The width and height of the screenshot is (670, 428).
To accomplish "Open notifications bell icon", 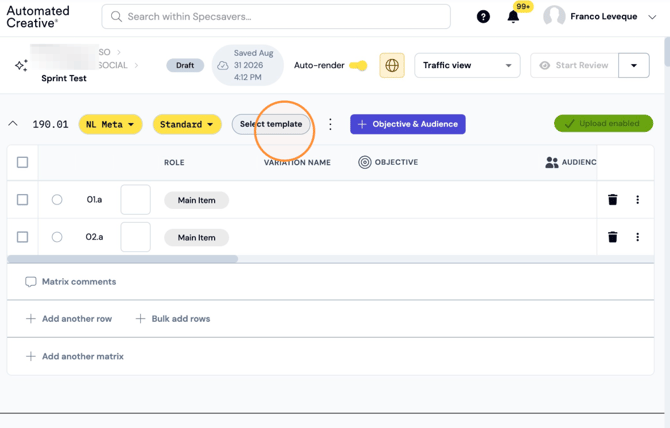I will point(513,17).
